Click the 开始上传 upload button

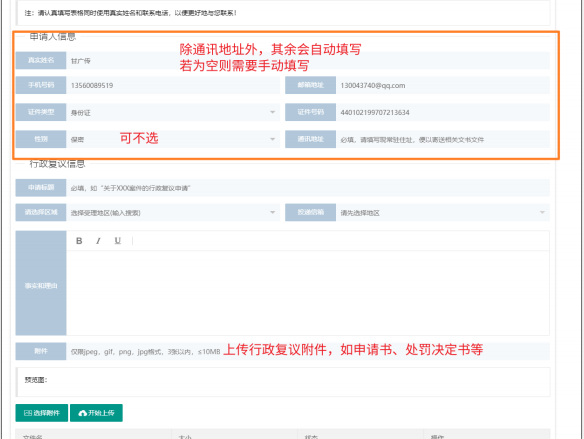(x=96, y=413)
